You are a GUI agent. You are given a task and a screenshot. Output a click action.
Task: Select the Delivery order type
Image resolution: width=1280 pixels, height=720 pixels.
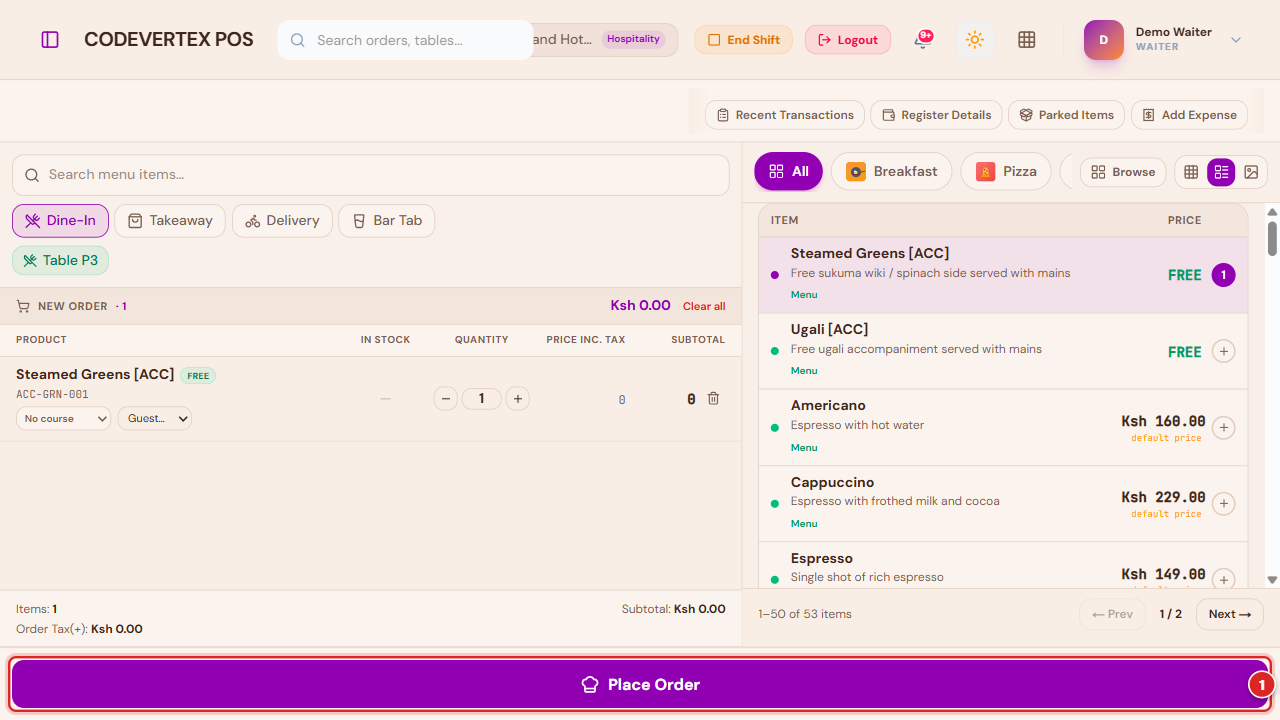[282, 221]
